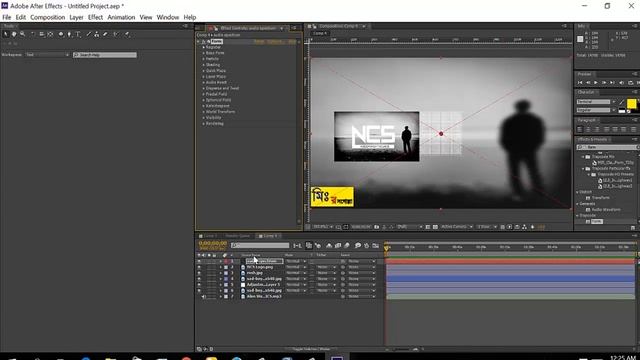Click the Search Help input field

coord(105,55)
